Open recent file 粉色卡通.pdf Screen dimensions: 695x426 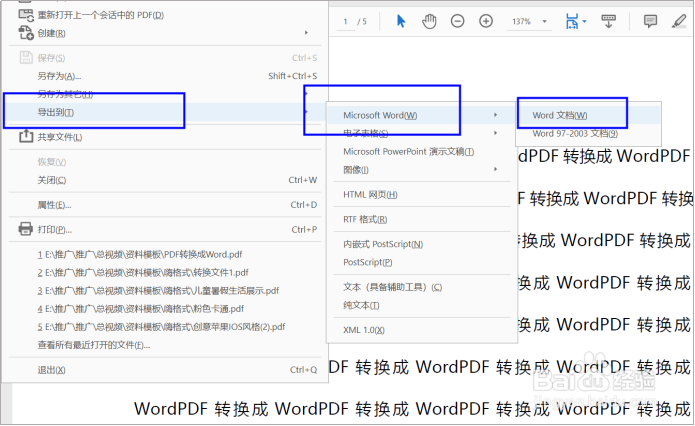click(x=141, y=309)
